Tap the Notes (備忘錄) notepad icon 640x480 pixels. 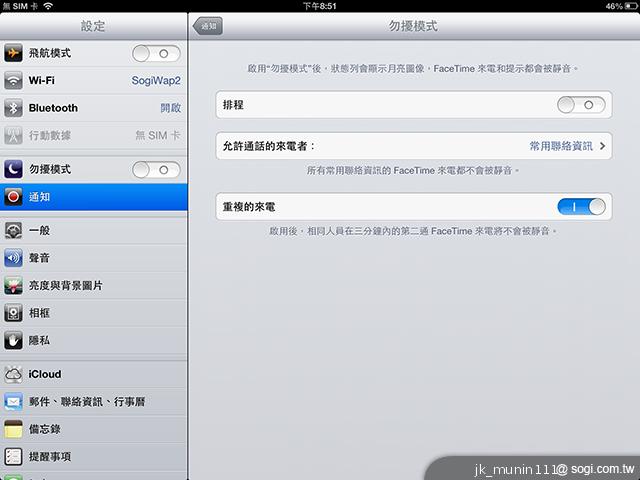pyautogui.click(x=13, y=429)
